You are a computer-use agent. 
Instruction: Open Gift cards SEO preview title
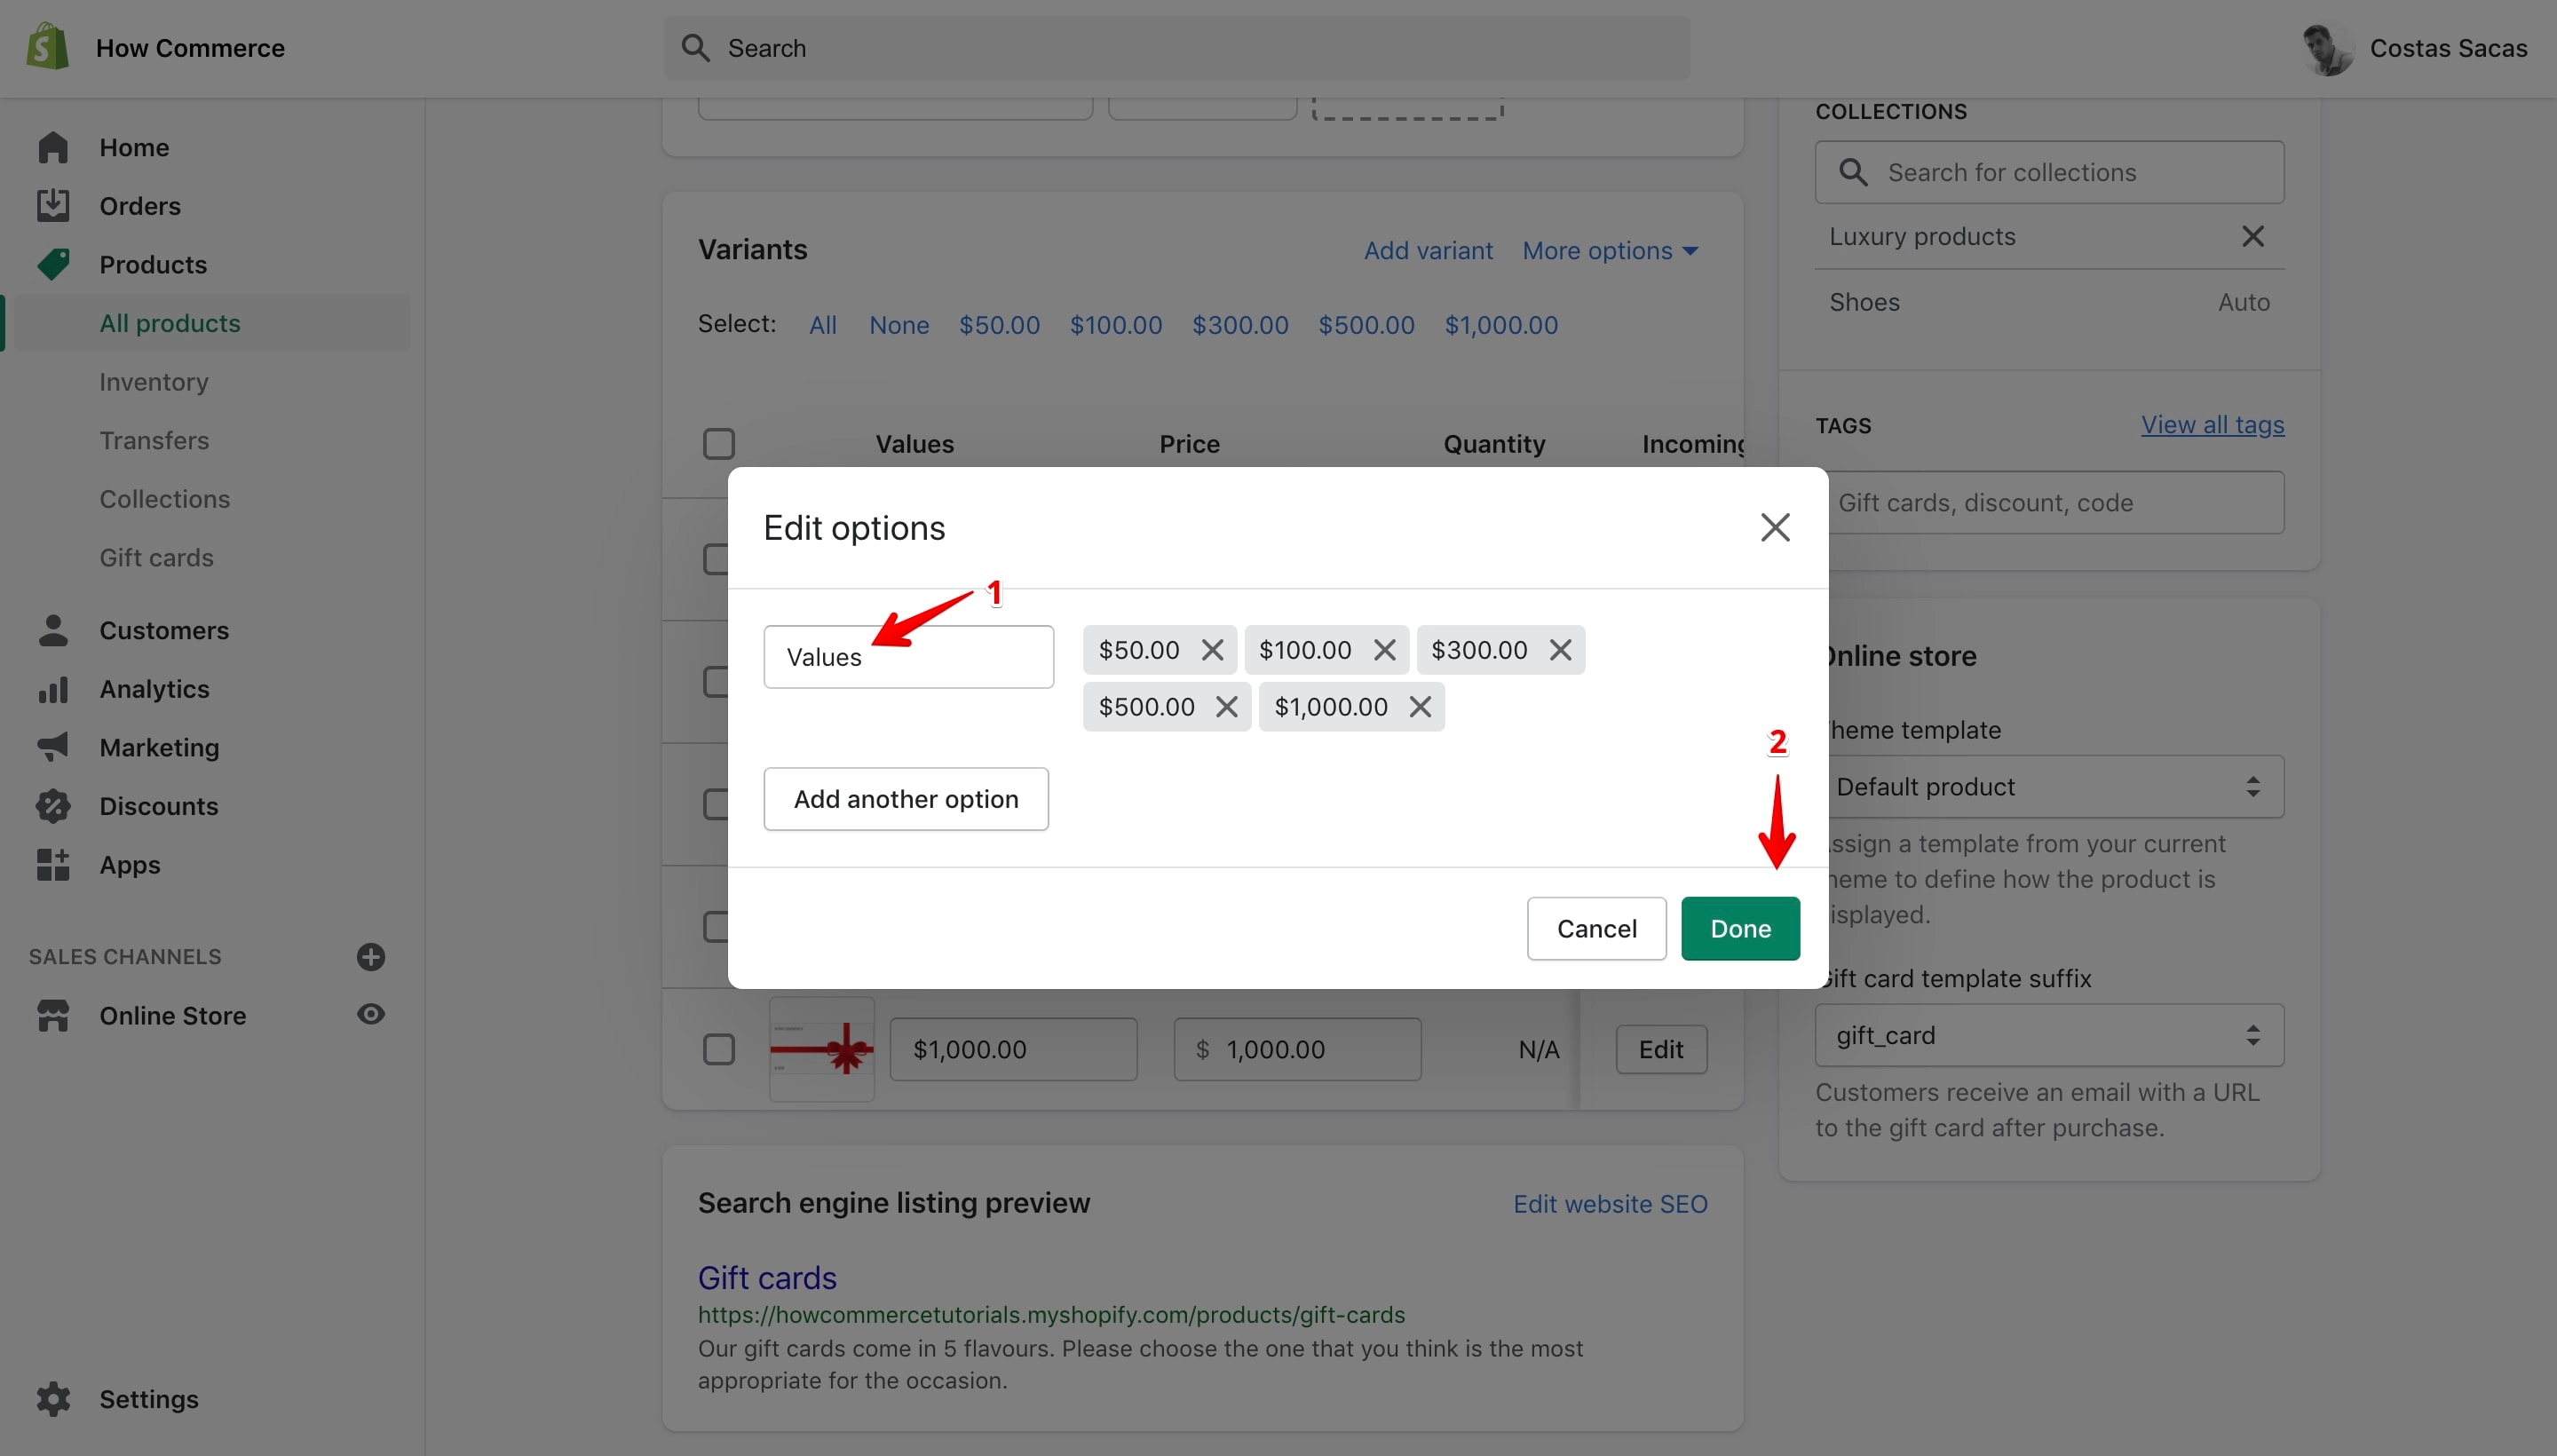tap(767, 1278)
